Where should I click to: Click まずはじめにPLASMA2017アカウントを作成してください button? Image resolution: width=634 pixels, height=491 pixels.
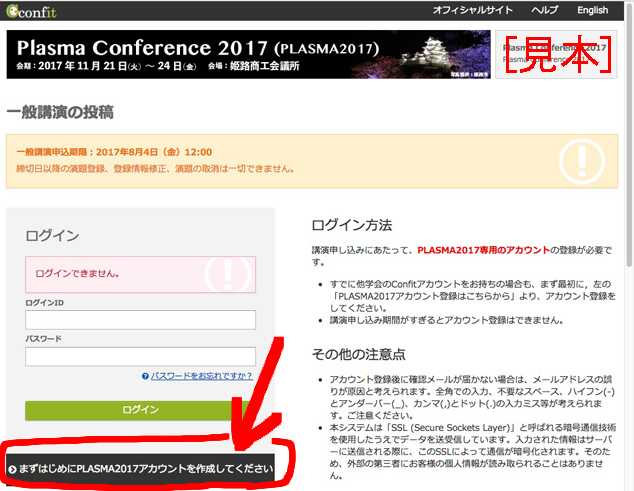pos(140,468)
